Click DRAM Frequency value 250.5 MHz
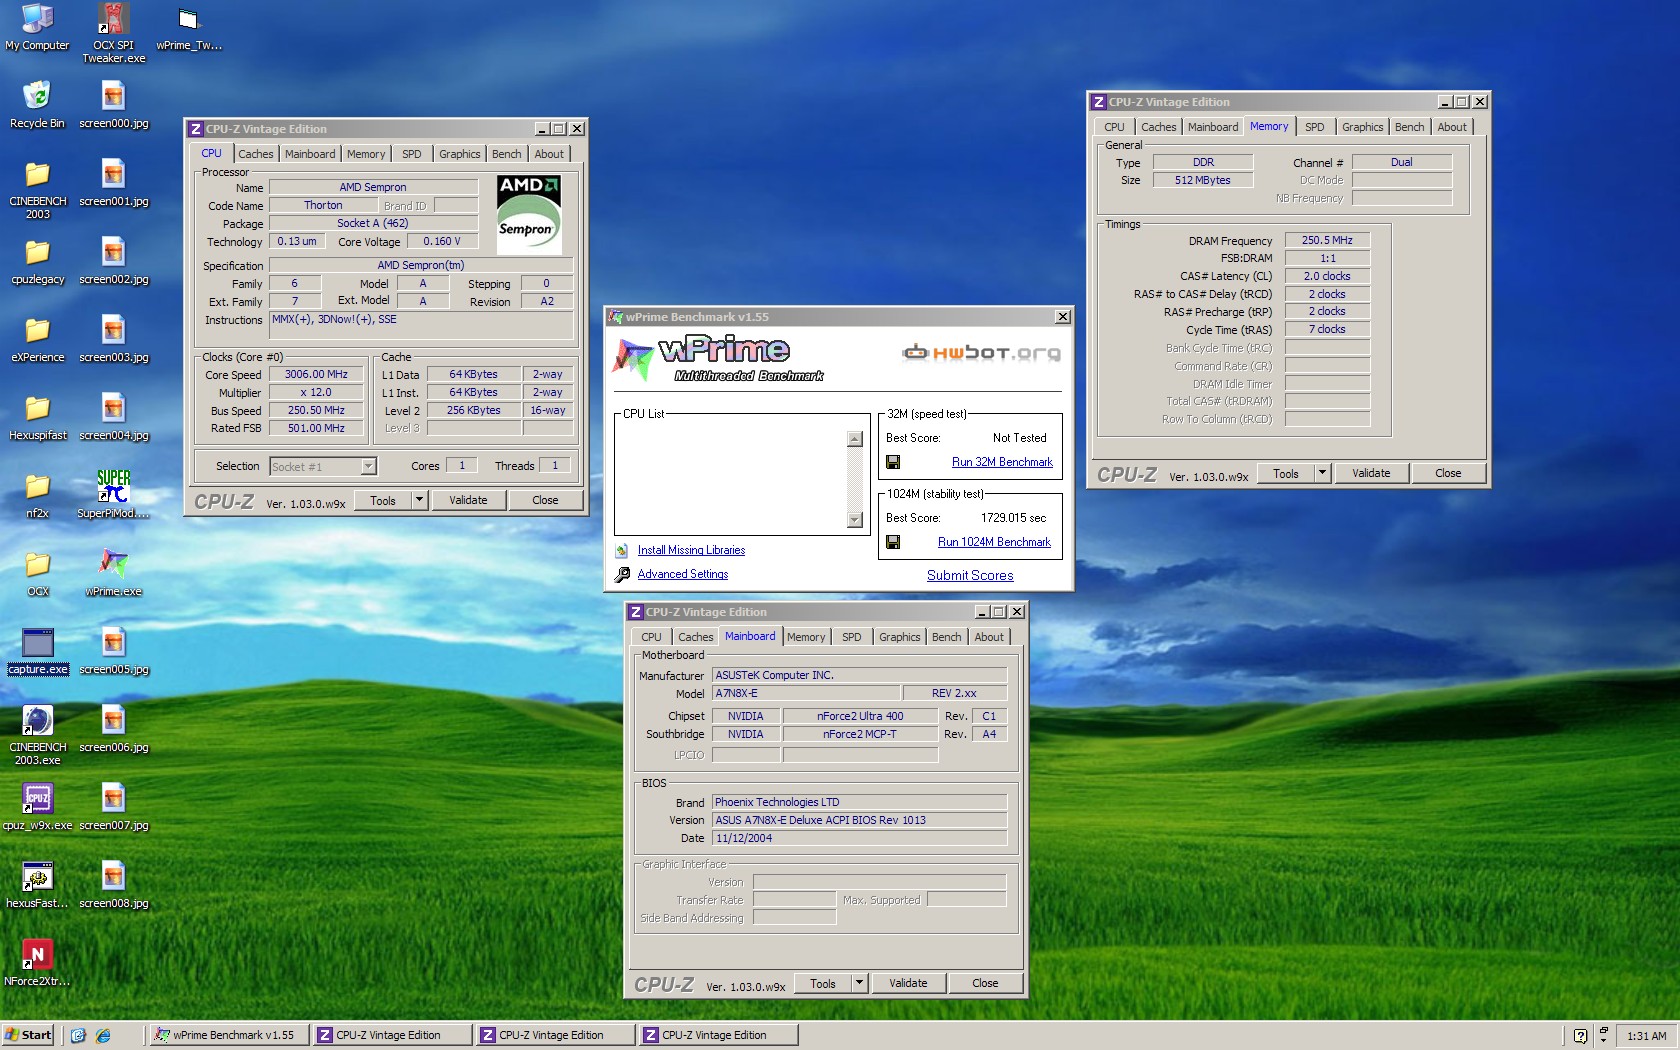This screenshot has height=1050, width=1680. point(1327,241)
